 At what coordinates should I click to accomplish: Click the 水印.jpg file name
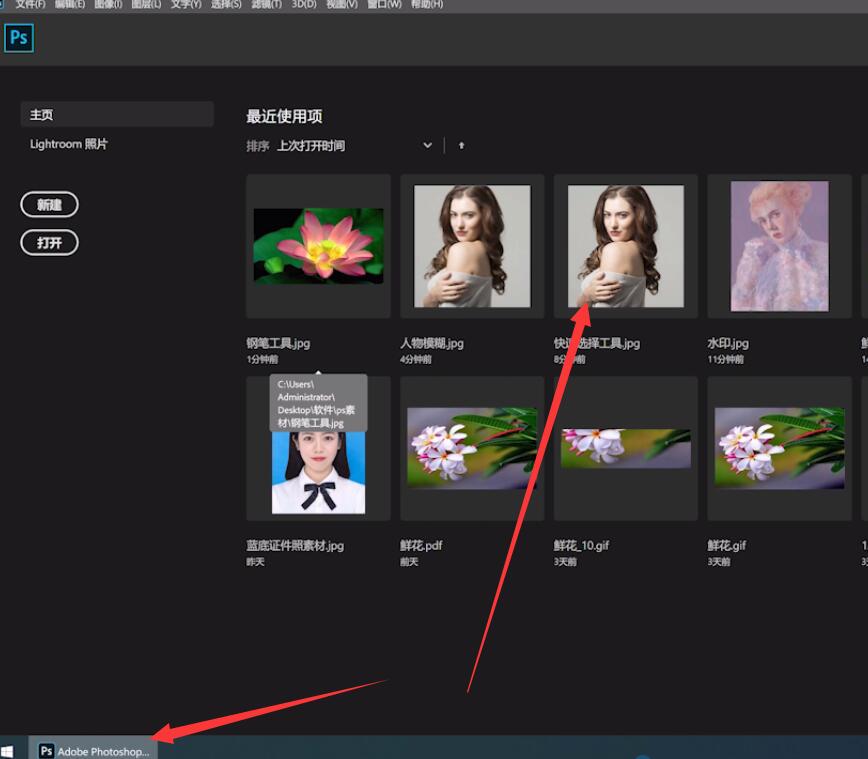(x=728, y=343)
